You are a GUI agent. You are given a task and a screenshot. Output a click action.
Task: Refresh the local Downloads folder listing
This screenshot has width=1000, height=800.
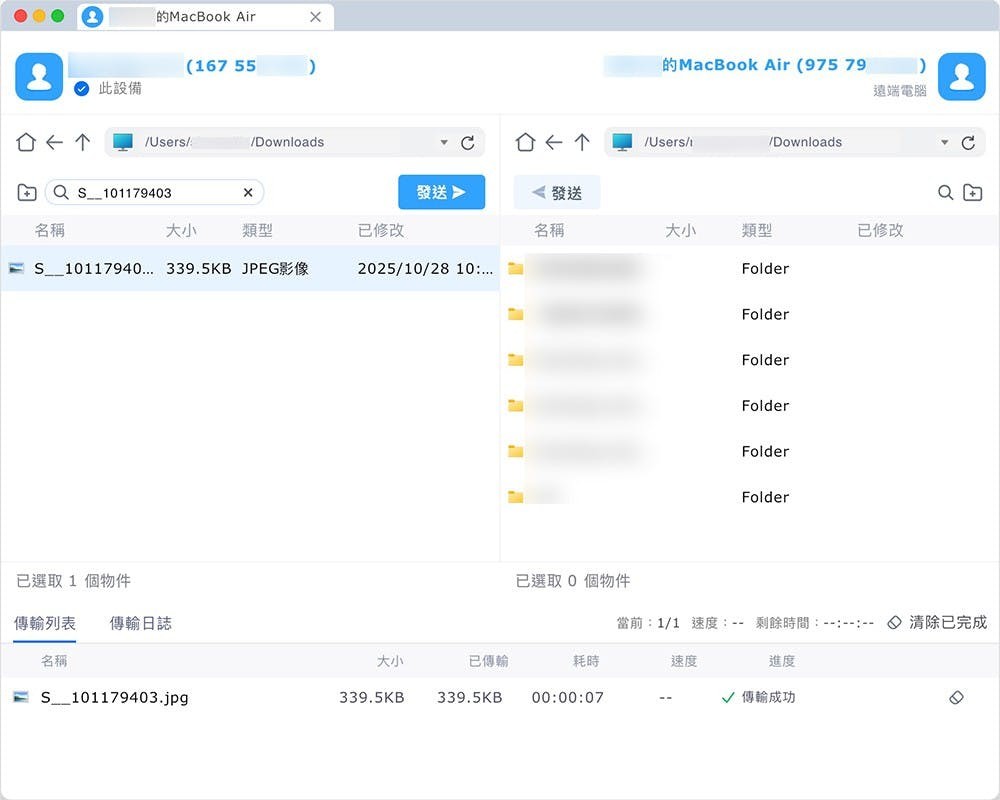(x=467, y=143)
